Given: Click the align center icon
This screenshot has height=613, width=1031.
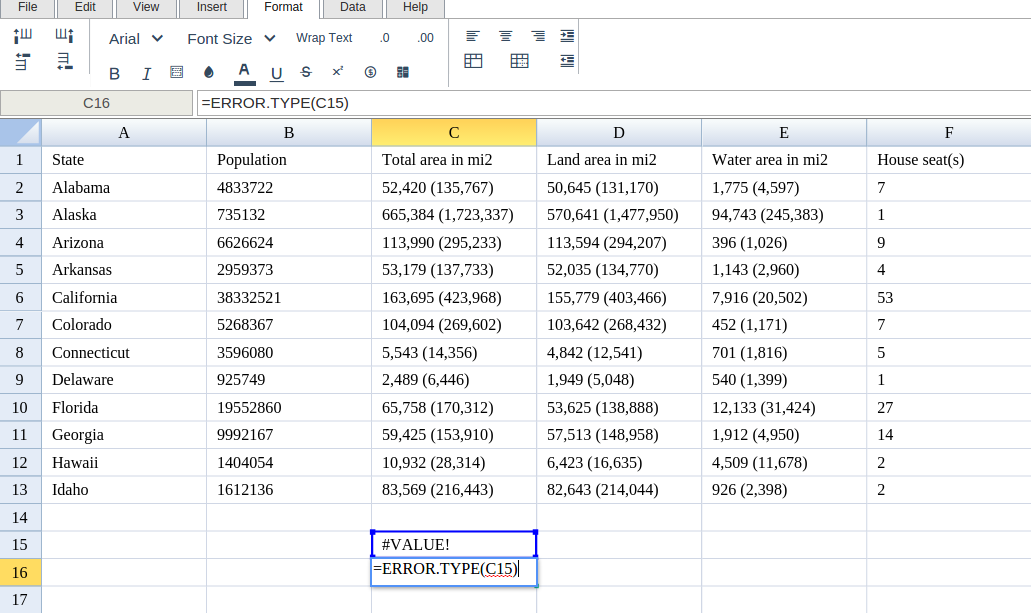Looking at the screenshot, I should coord(506,36).
